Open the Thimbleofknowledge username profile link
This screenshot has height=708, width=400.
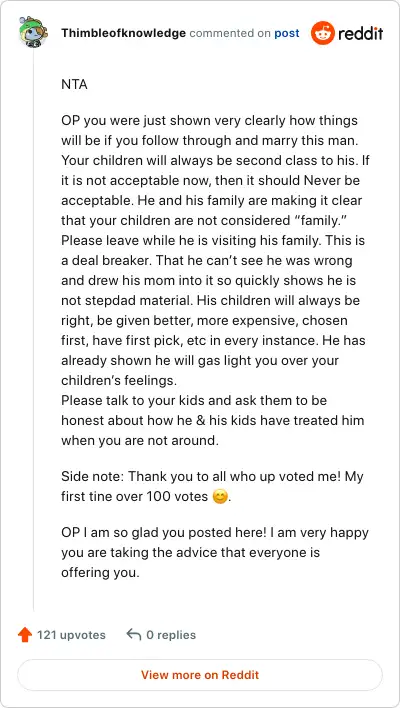pos(123,33)
